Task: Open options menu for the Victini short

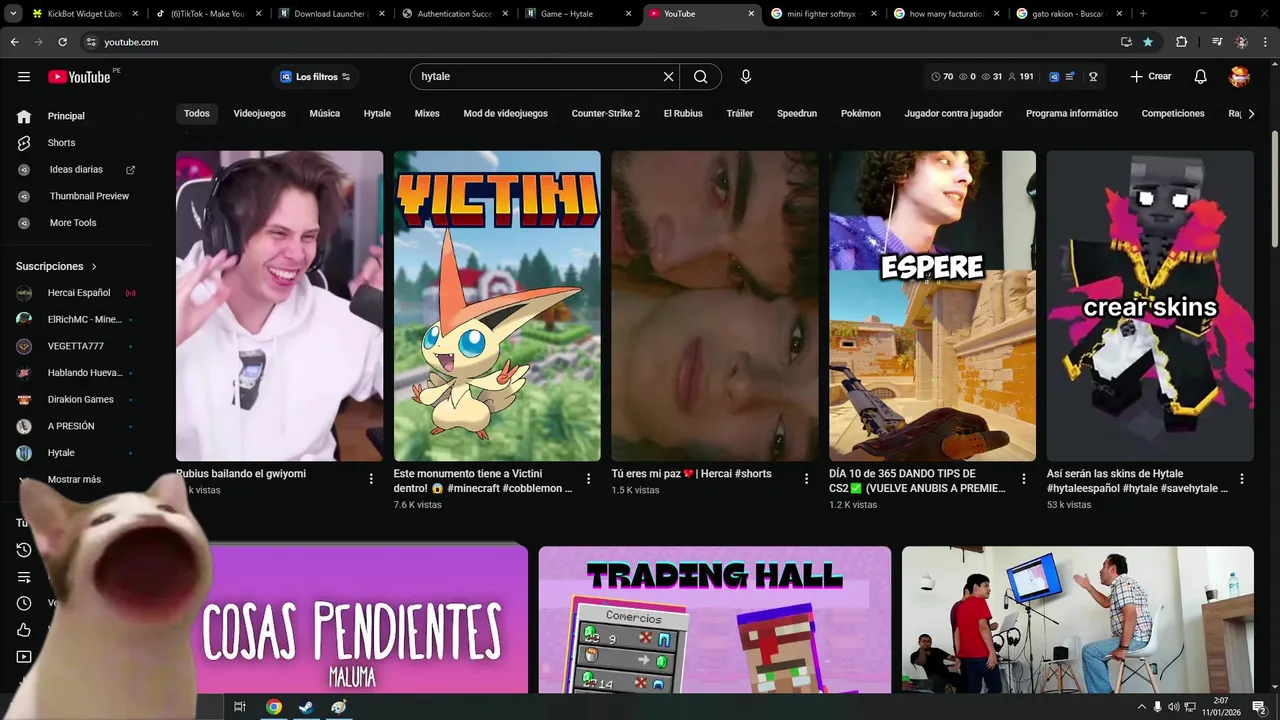Action: [589, 479]
